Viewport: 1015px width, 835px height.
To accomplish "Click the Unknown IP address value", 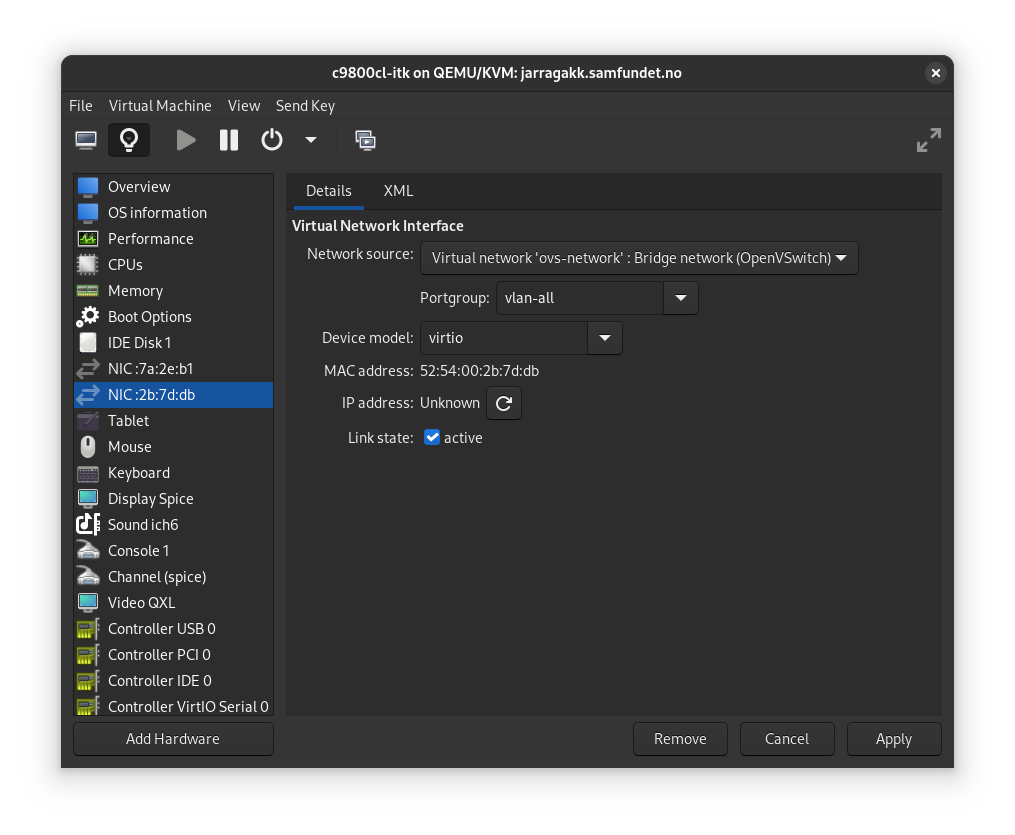I will coord(450,403).
